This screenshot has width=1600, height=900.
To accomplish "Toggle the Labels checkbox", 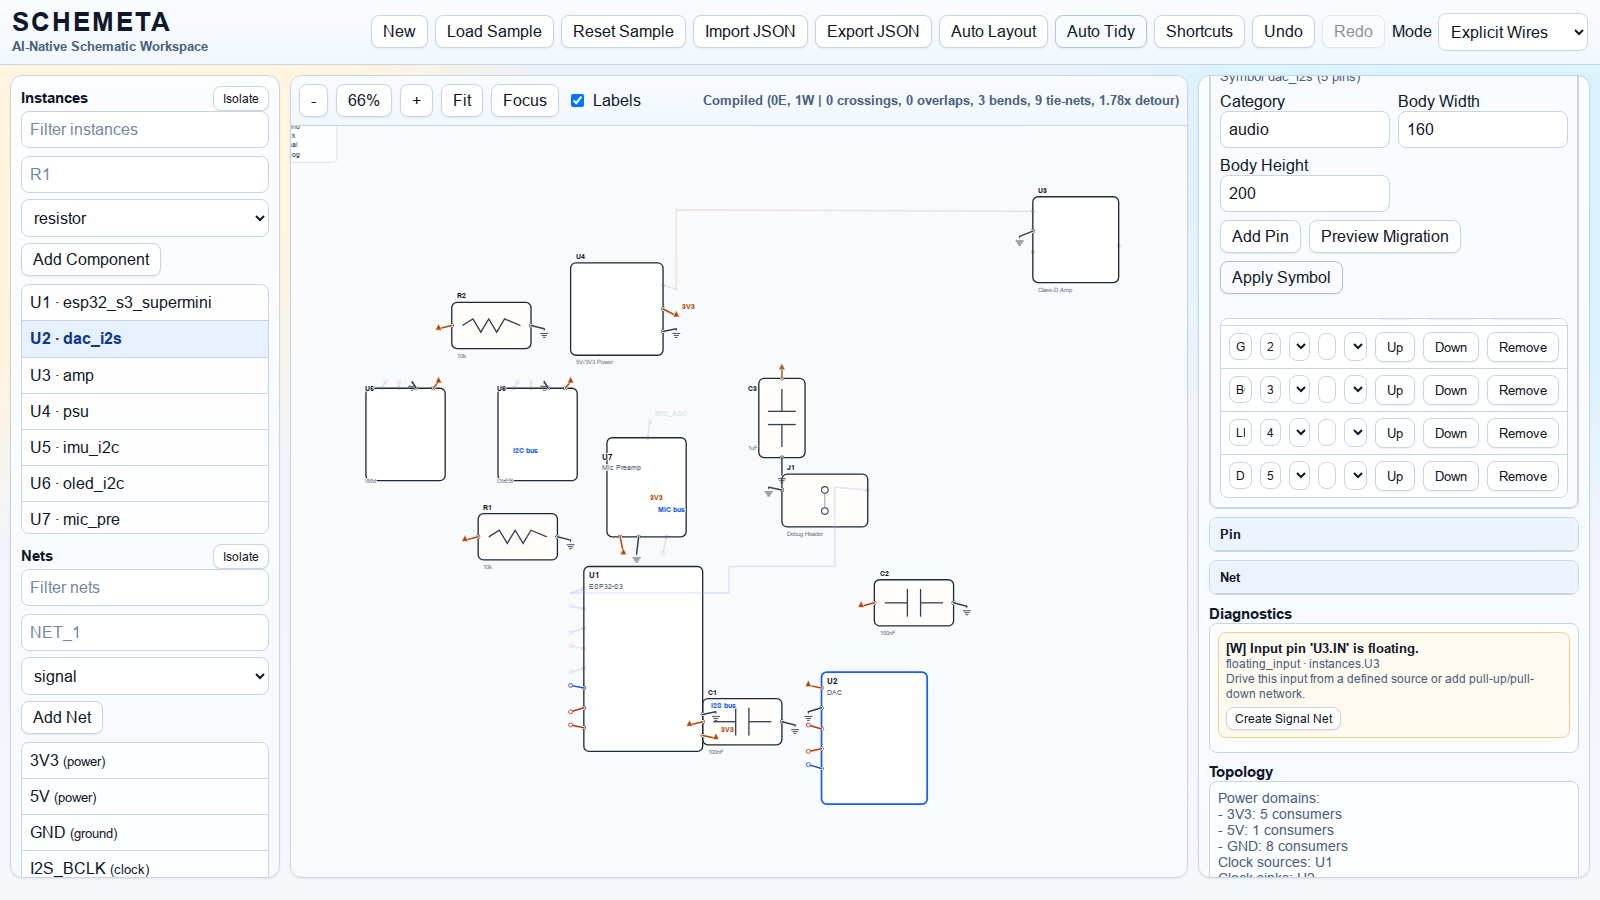I will pos(578,101).
